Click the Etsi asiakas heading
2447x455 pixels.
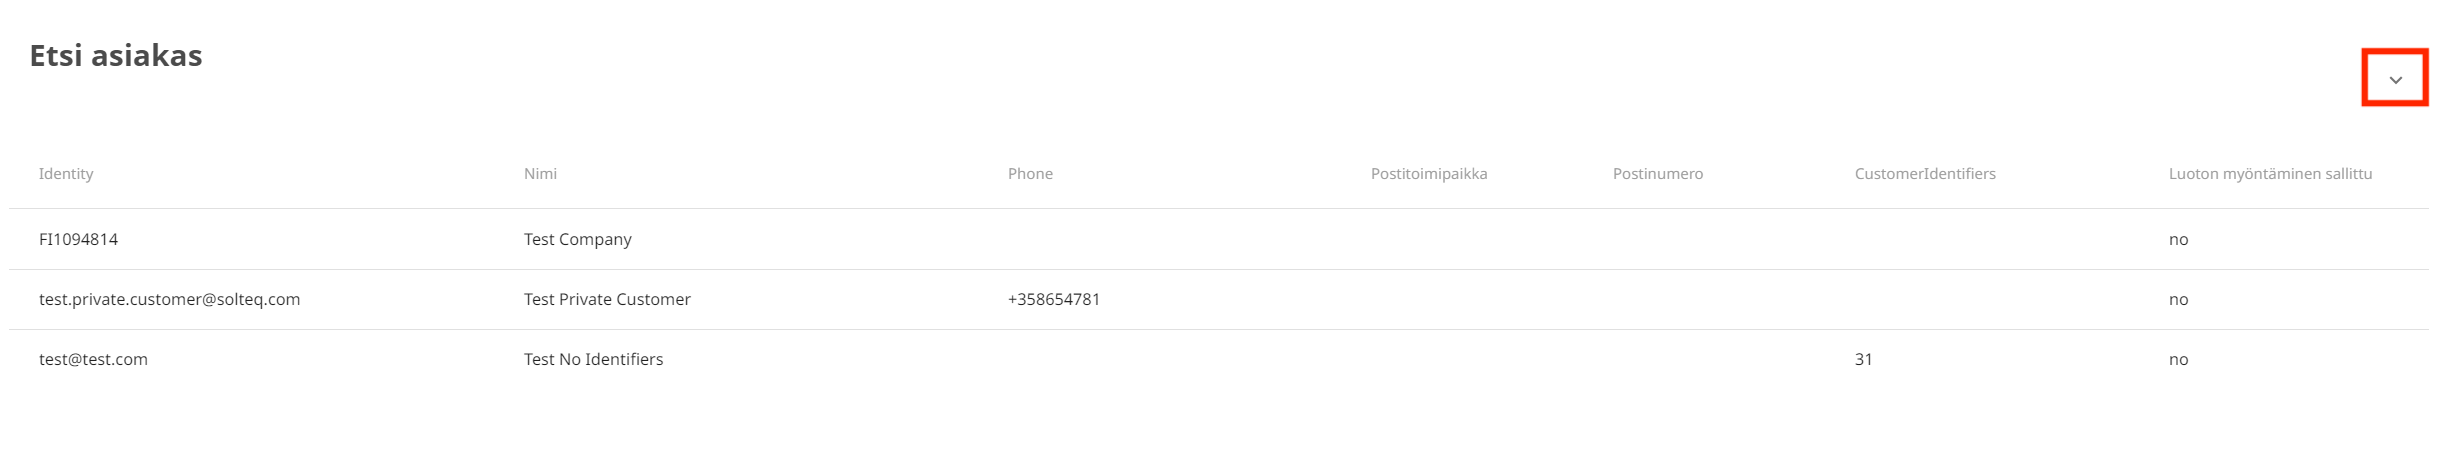pos(116,56)
